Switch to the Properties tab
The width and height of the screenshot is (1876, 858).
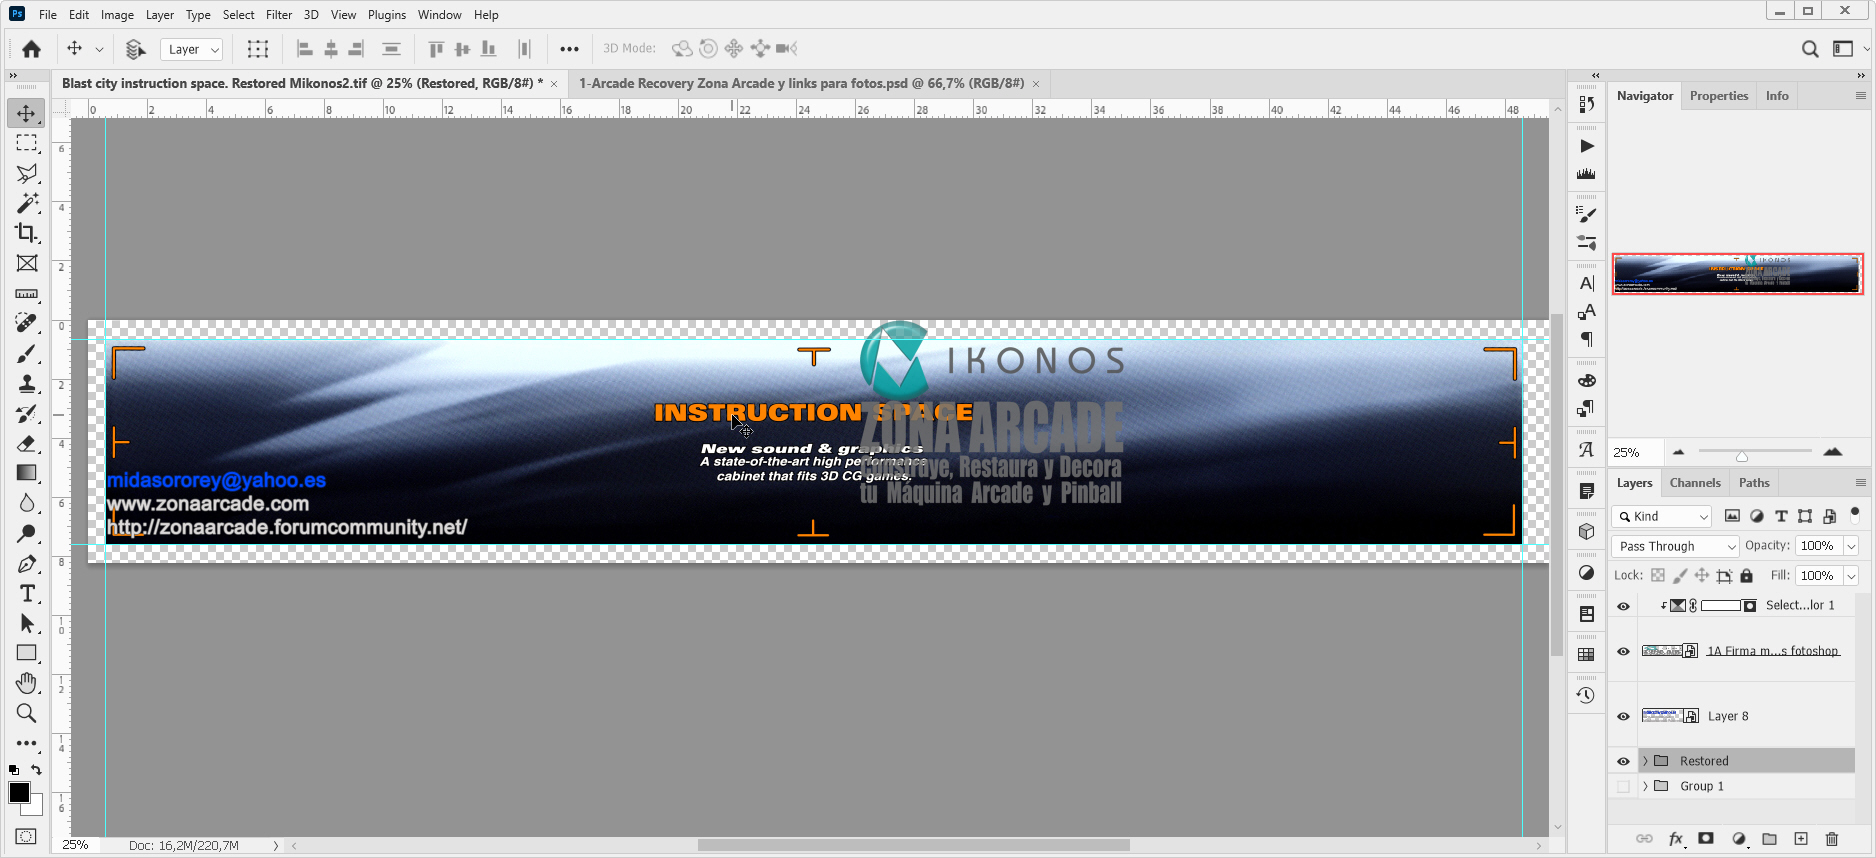(x=1719, y=96)
